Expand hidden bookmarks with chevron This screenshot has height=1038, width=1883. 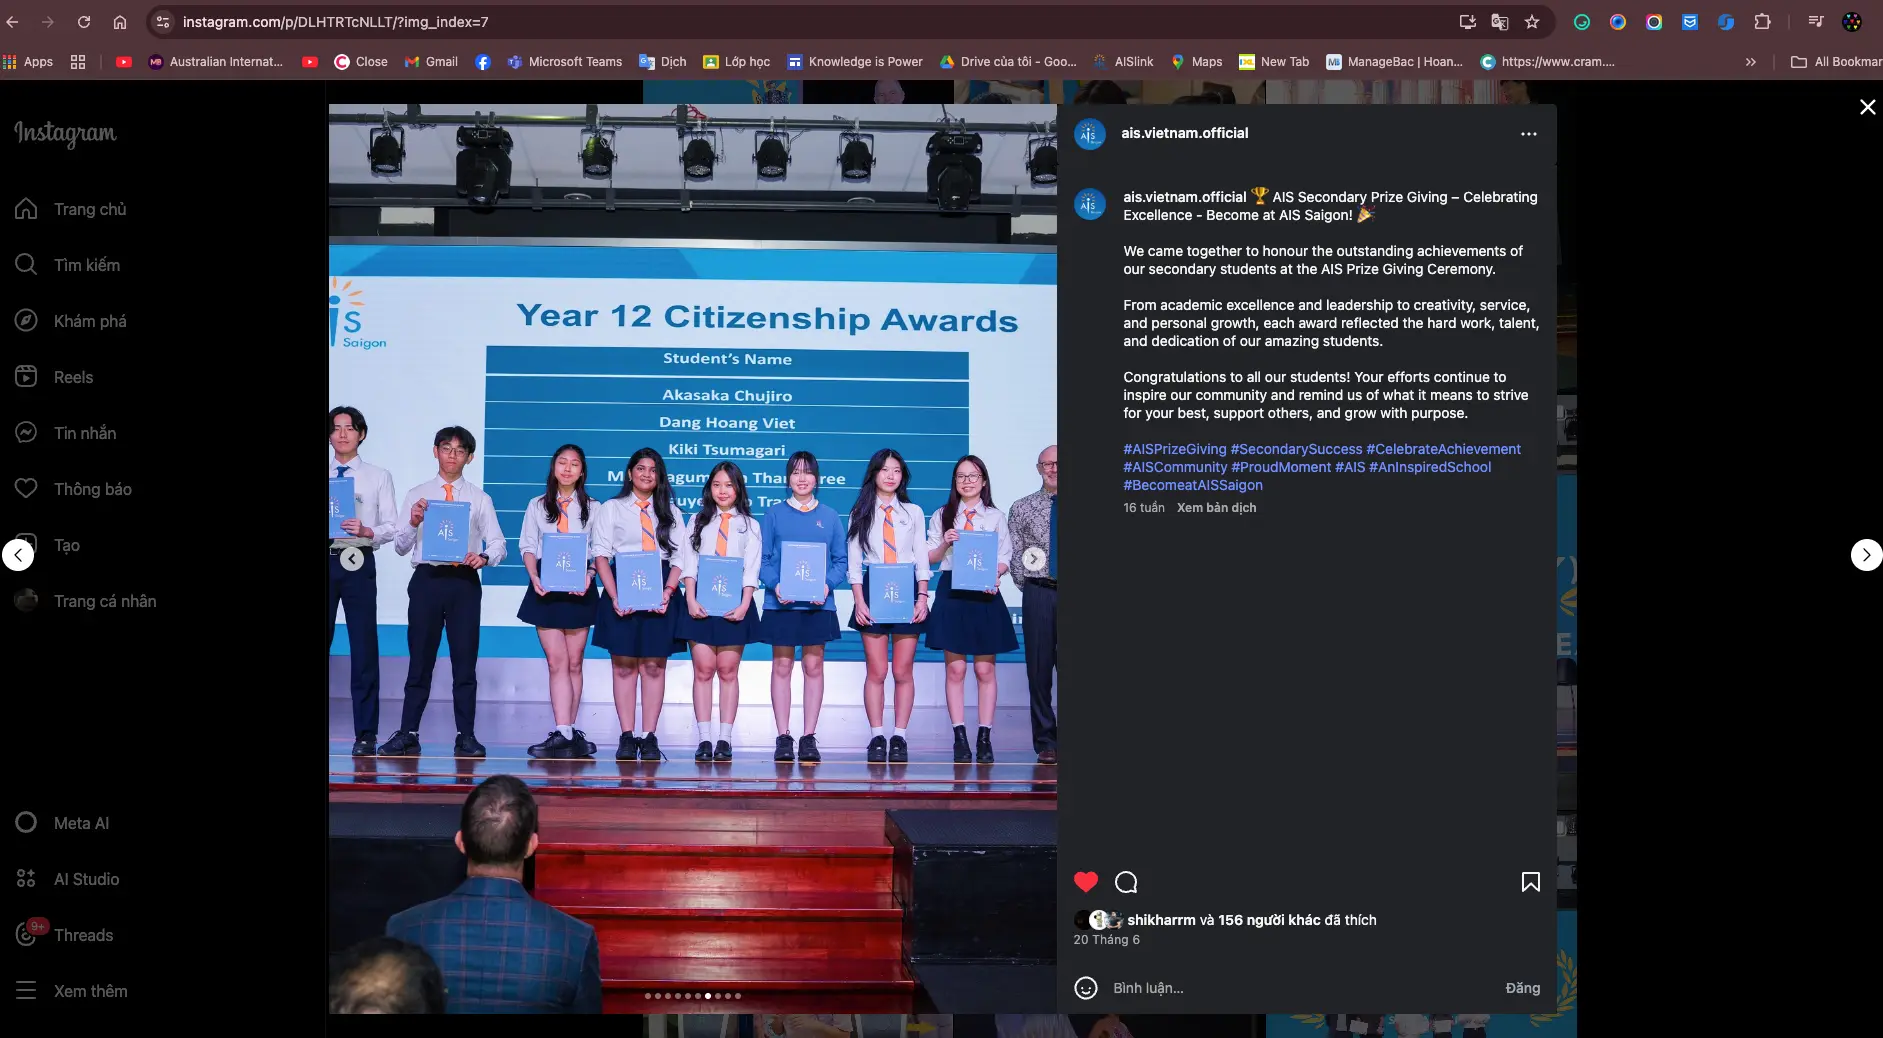click(x=1750, y=62)
